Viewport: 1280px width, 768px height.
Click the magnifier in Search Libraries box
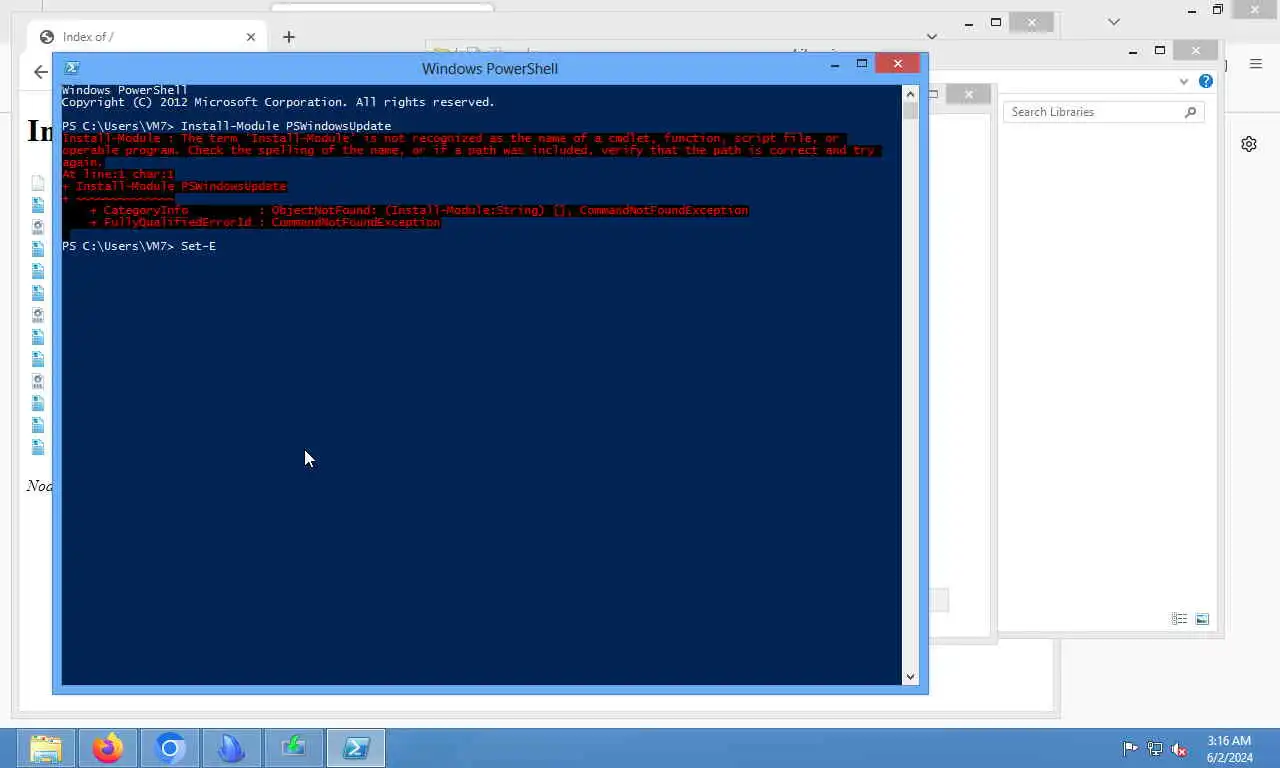(x=1190, y=112)
